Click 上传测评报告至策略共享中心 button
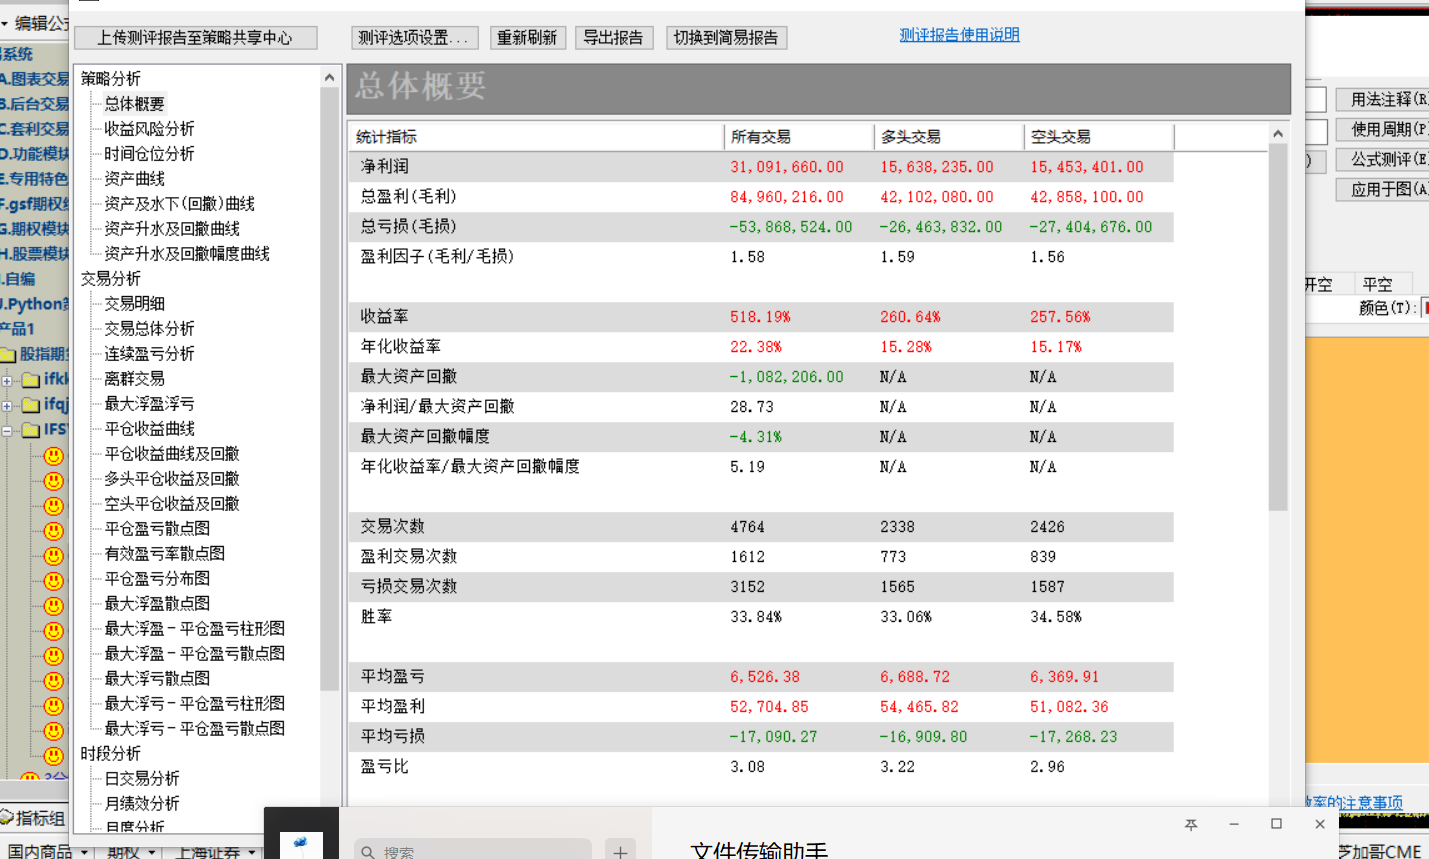Image resolution: width=1429 pixels, height=859 pixels. (196, 38)
